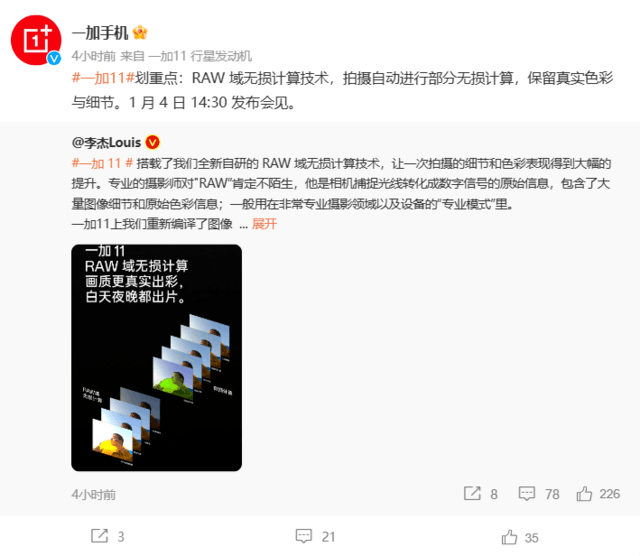Click the blue verified badge on avatar
Viewport: 640px width, 556px height.
coord(54,58)
